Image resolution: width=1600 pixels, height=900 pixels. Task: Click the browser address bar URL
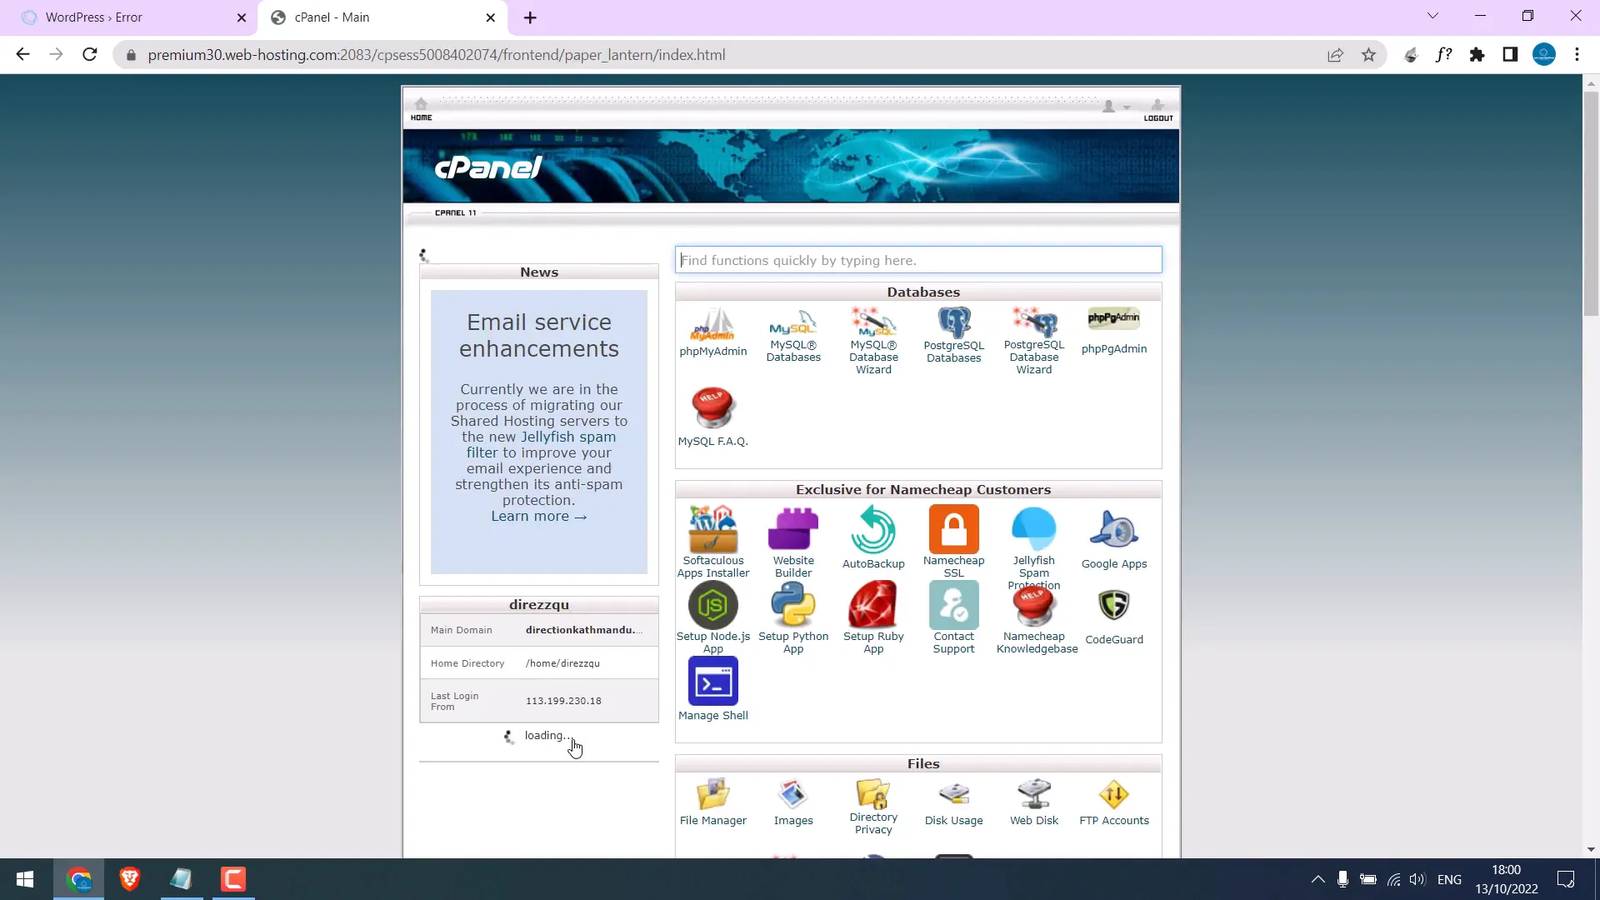pos(437,55)
